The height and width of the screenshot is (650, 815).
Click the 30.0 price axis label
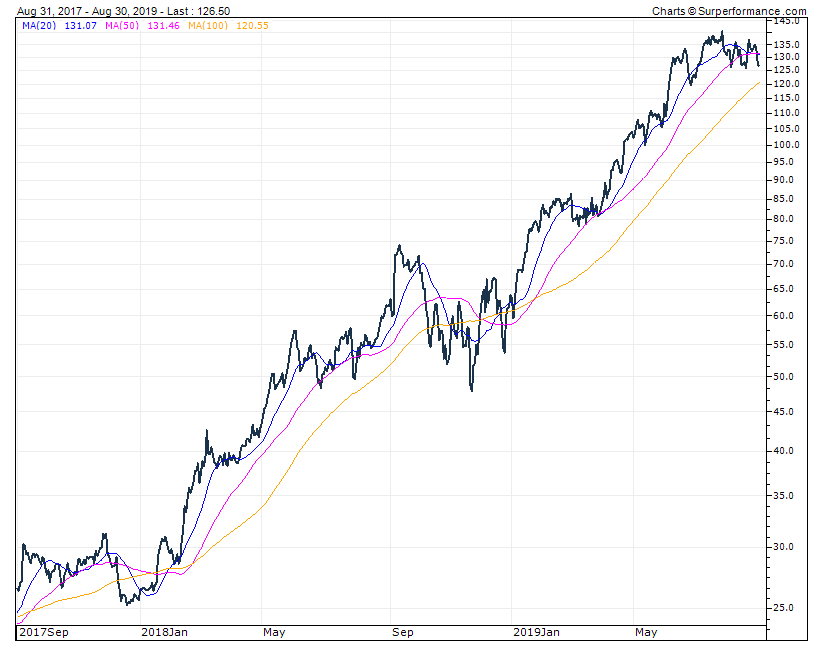(x=784, y=547)
